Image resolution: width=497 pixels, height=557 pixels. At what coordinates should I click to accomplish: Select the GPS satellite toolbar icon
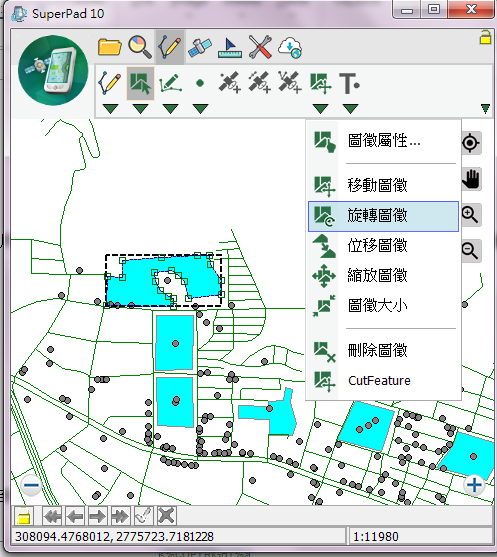[200, 47]
